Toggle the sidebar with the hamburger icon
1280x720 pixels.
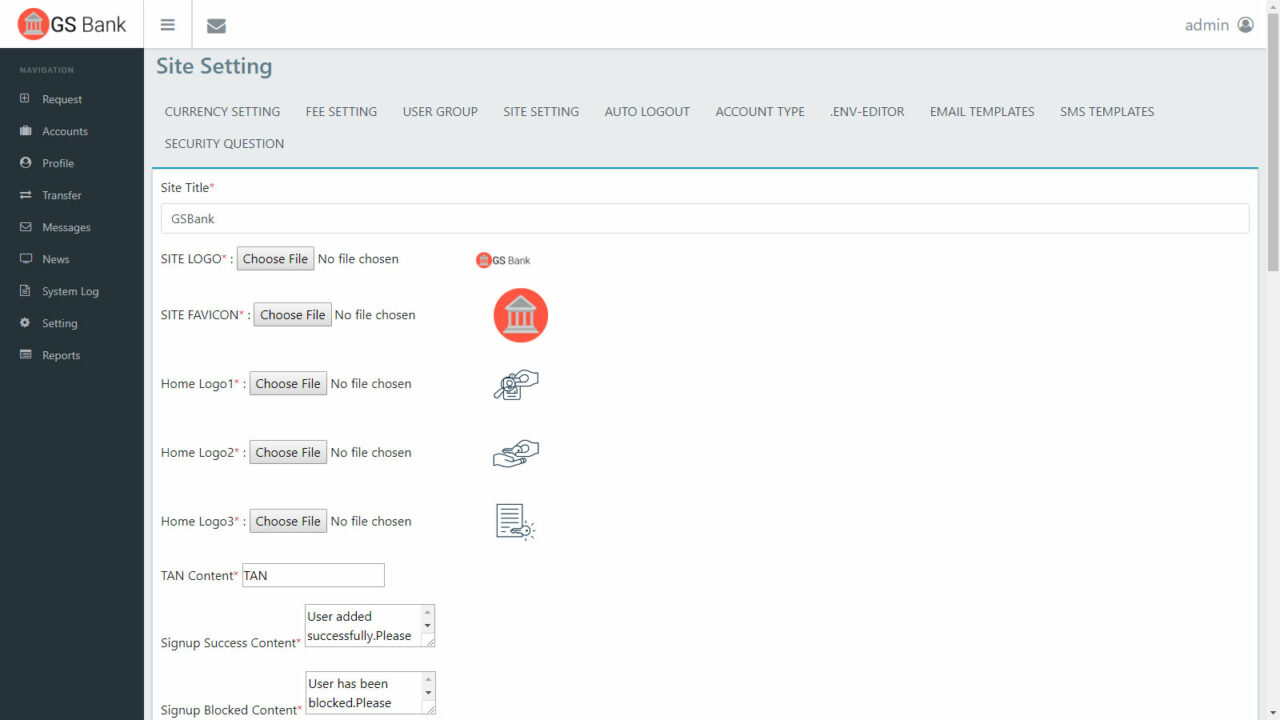(x=167, y=24)
